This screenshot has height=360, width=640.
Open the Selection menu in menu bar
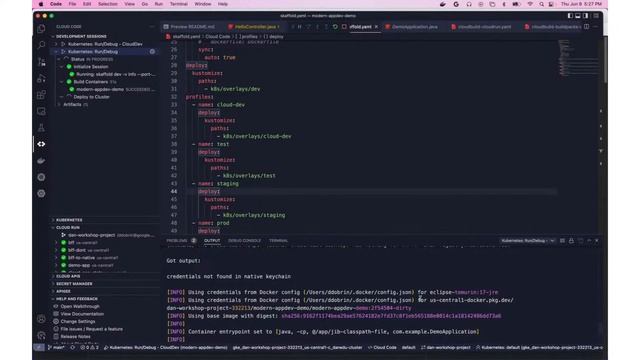108,4
